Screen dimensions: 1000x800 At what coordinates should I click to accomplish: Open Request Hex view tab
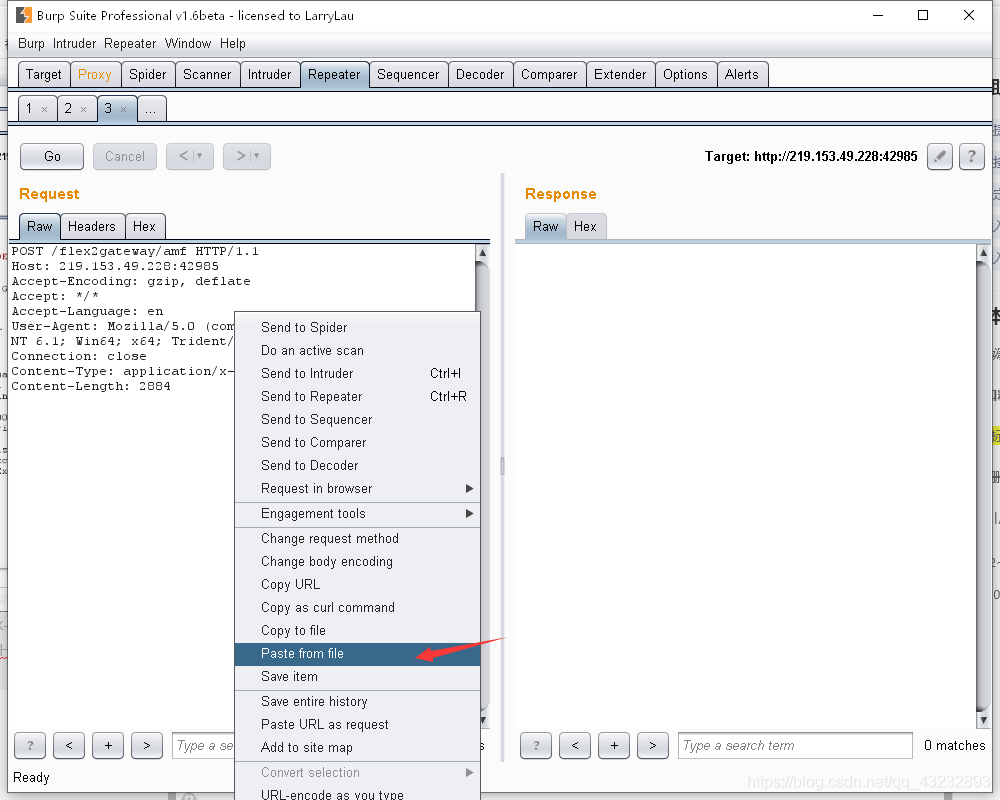(144, 226)
